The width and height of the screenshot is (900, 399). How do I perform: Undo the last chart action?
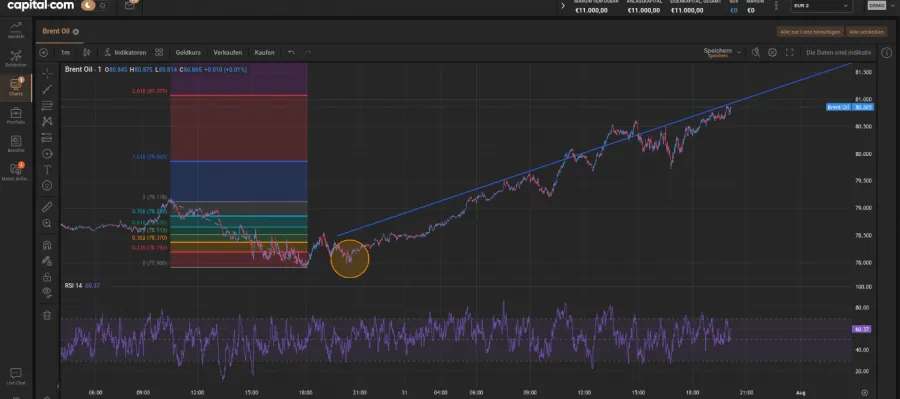coord(291,52)
